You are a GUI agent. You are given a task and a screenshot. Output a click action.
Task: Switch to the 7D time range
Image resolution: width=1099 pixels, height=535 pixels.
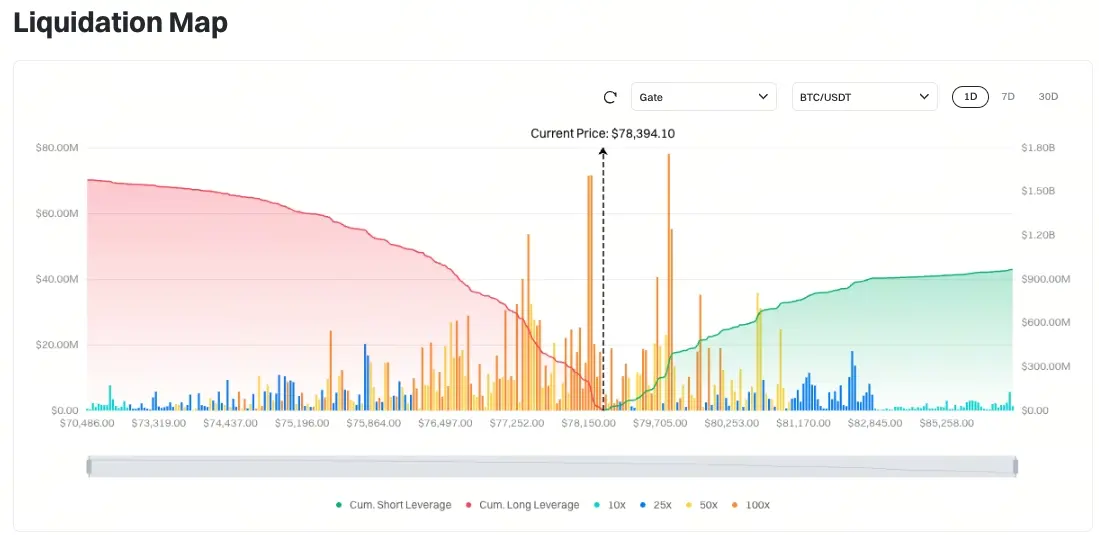point(1008,97)
